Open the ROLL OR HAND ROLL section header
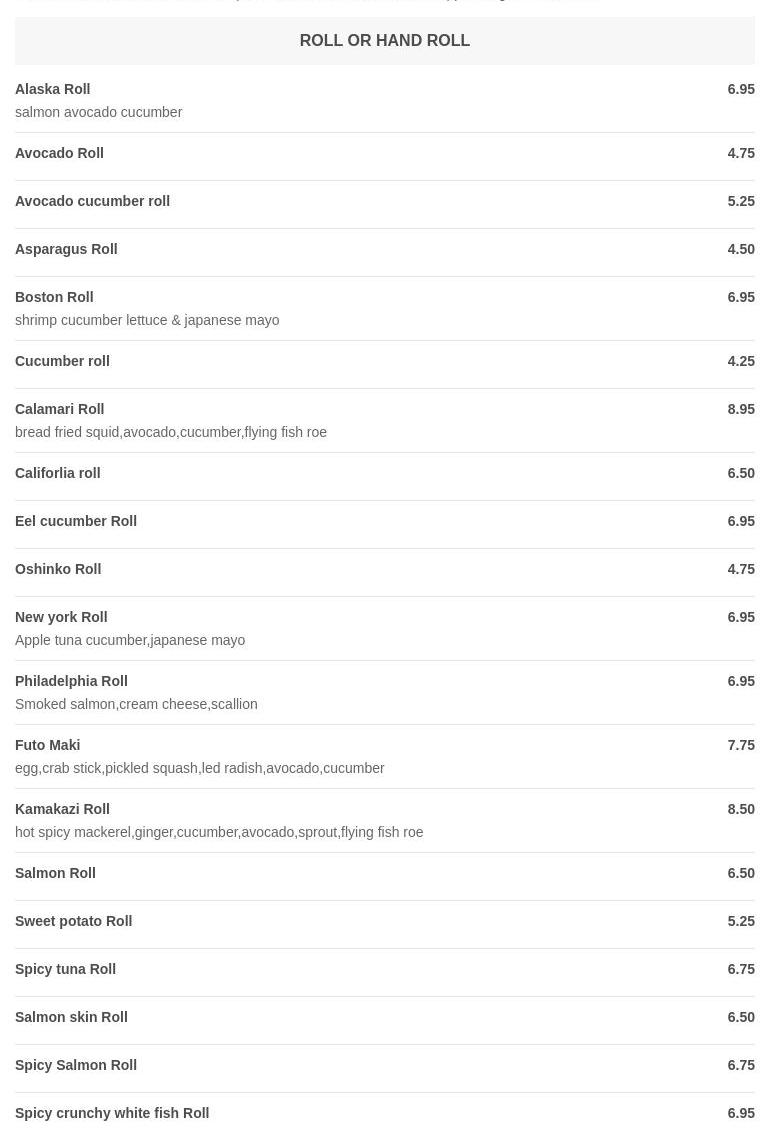The width and height of the screenshot is (770, 1130). coord(384,41)
